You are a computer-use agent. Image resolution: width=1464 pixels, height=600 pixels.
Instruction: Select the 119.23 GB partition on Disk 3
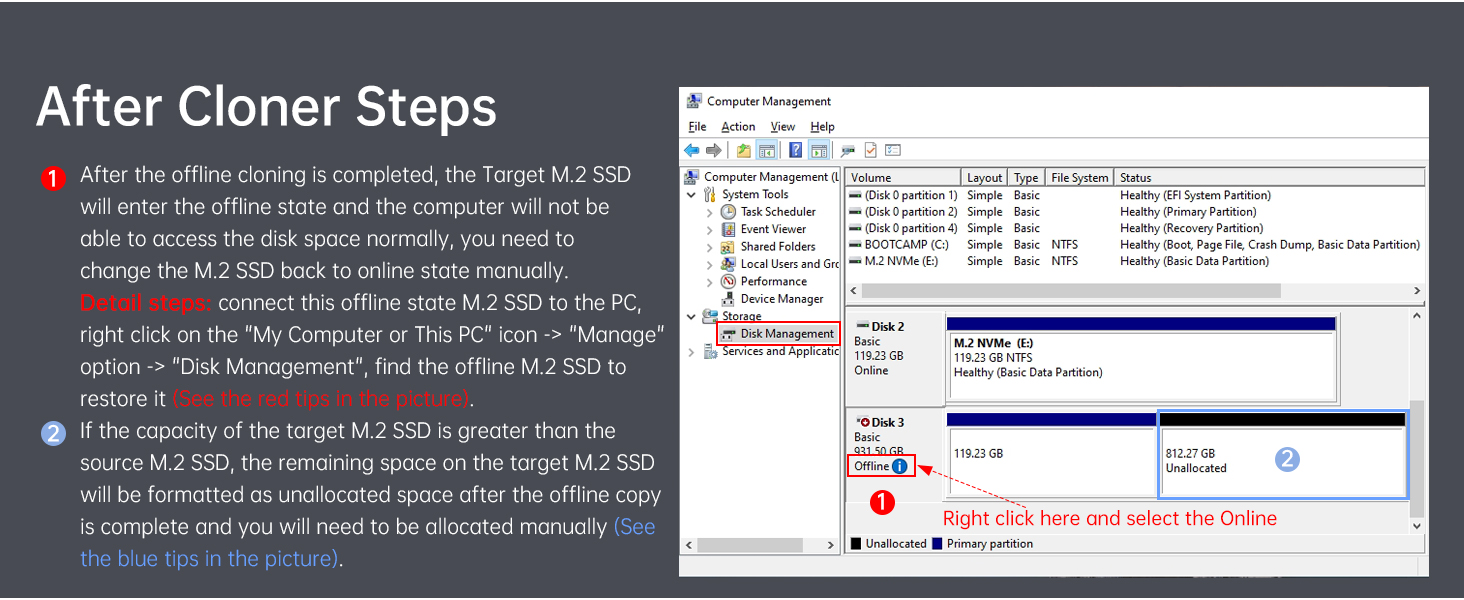tap(1050, 454)
